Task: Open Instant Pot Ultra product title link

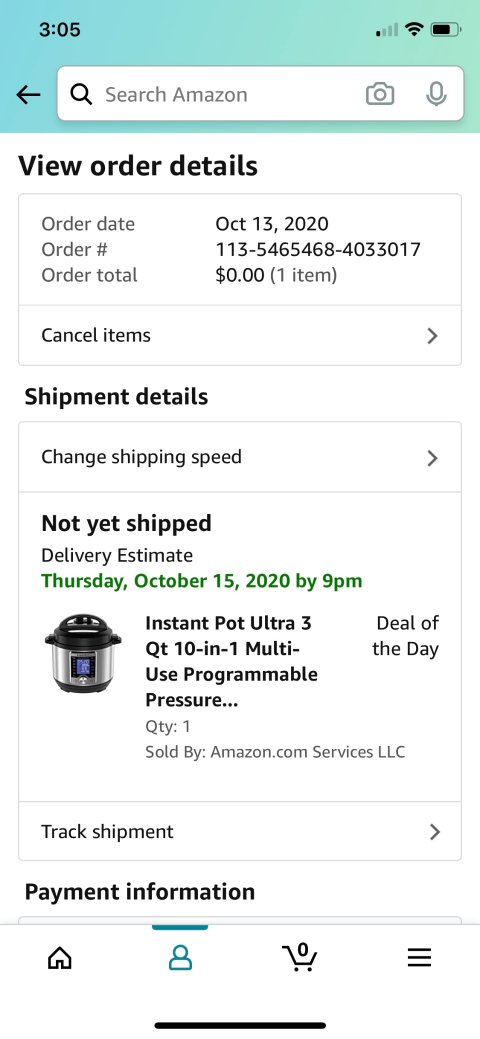Action: (231, 661)
